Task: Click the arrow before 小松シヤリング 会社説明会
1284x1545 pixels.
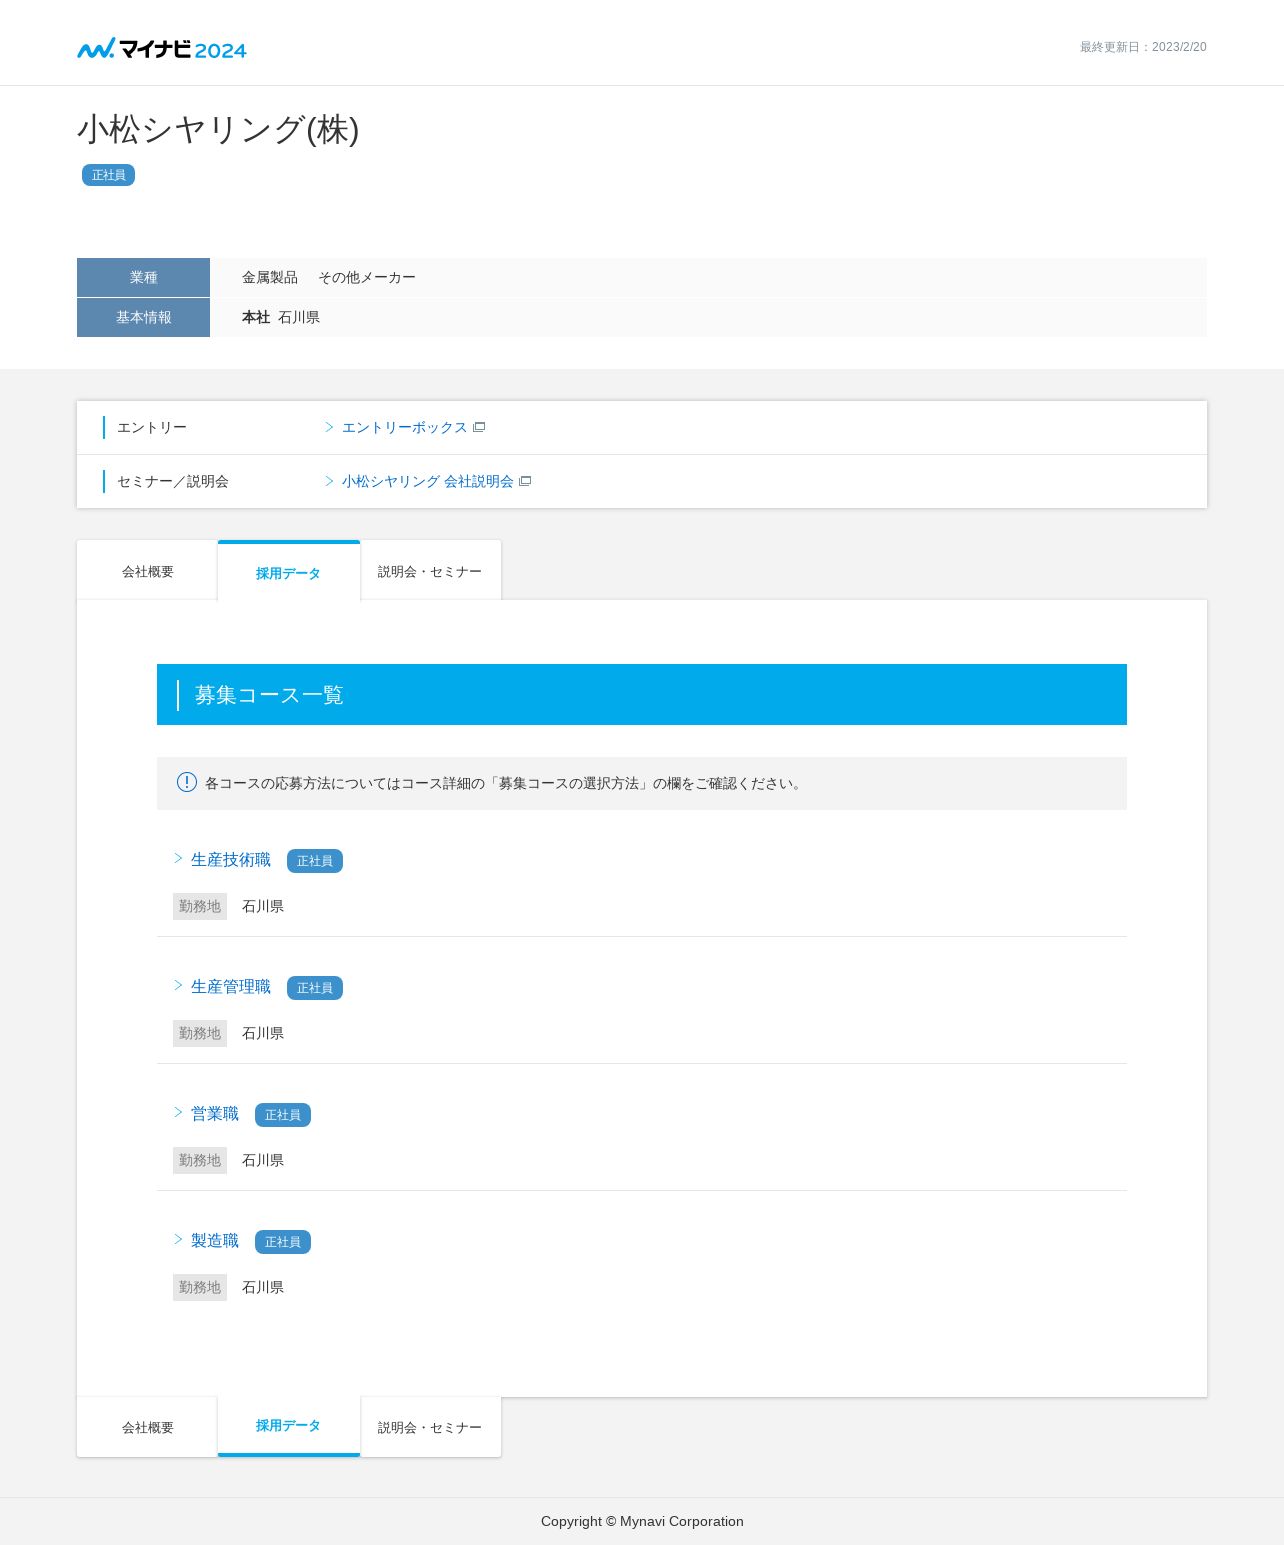Action: (329, 481)
